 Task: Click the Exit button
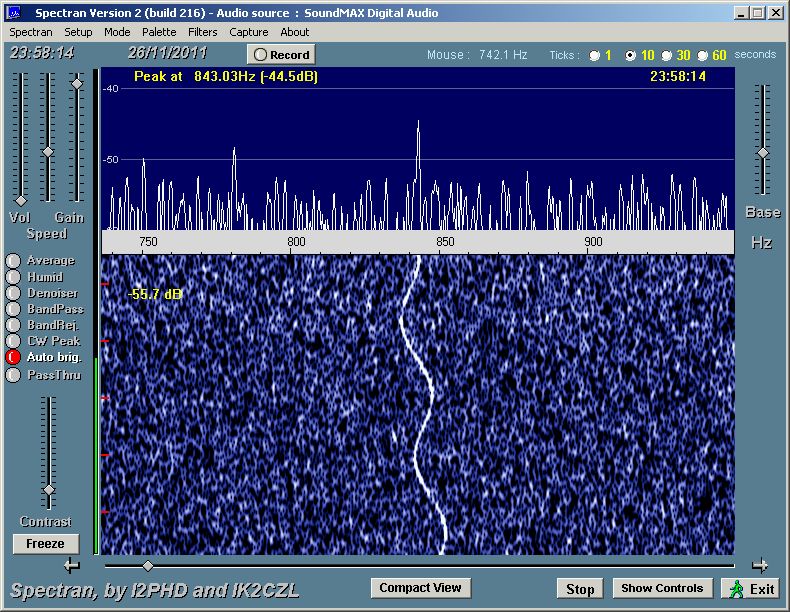[750, 588]
